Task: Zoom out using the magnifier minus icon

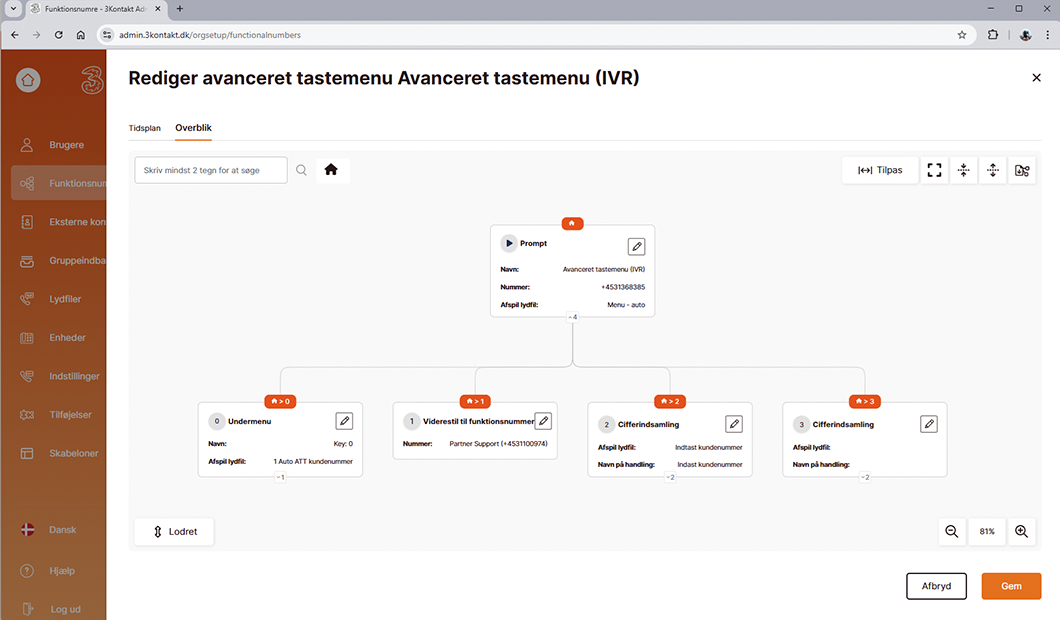Action: click(x=951, y=531)
